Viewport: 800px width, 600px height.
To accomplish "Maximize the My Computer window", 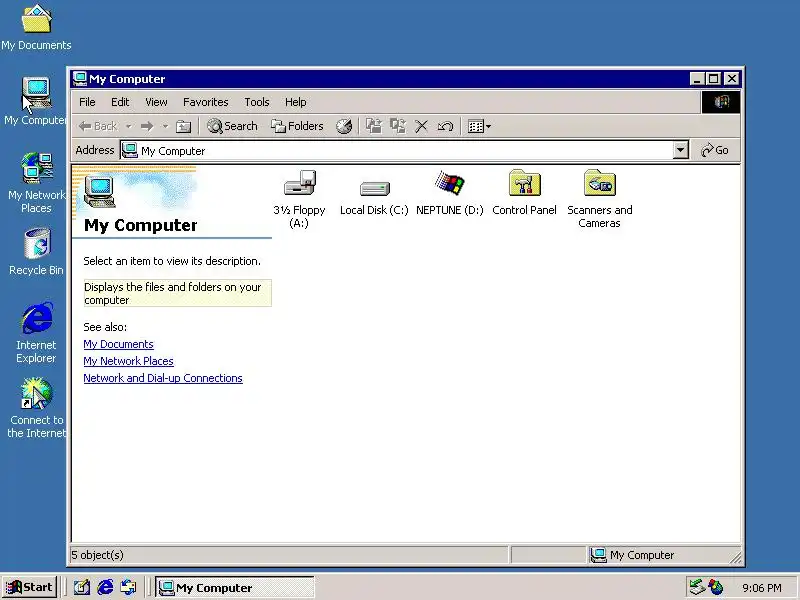I will [713, 79].
